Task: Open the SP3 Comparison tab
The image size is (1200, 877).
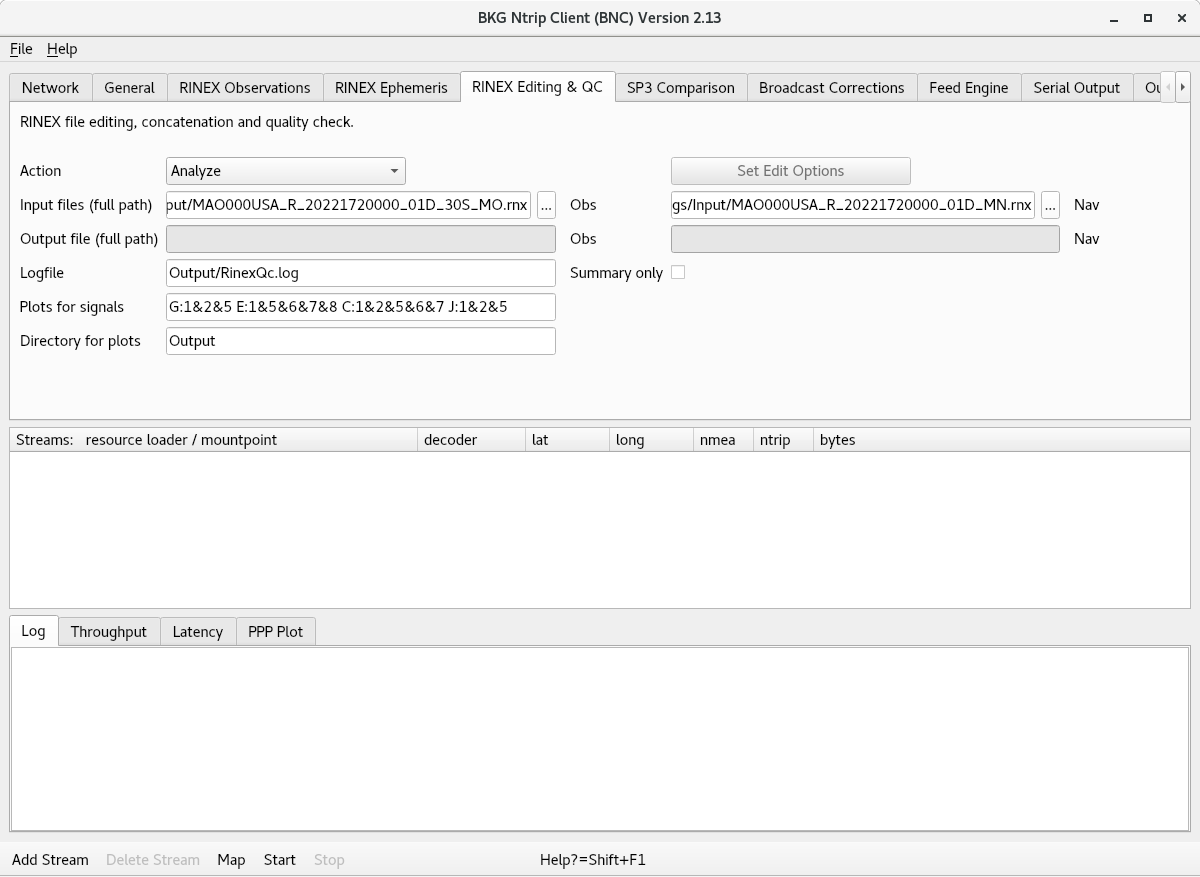Action: (x=680, y=88)
